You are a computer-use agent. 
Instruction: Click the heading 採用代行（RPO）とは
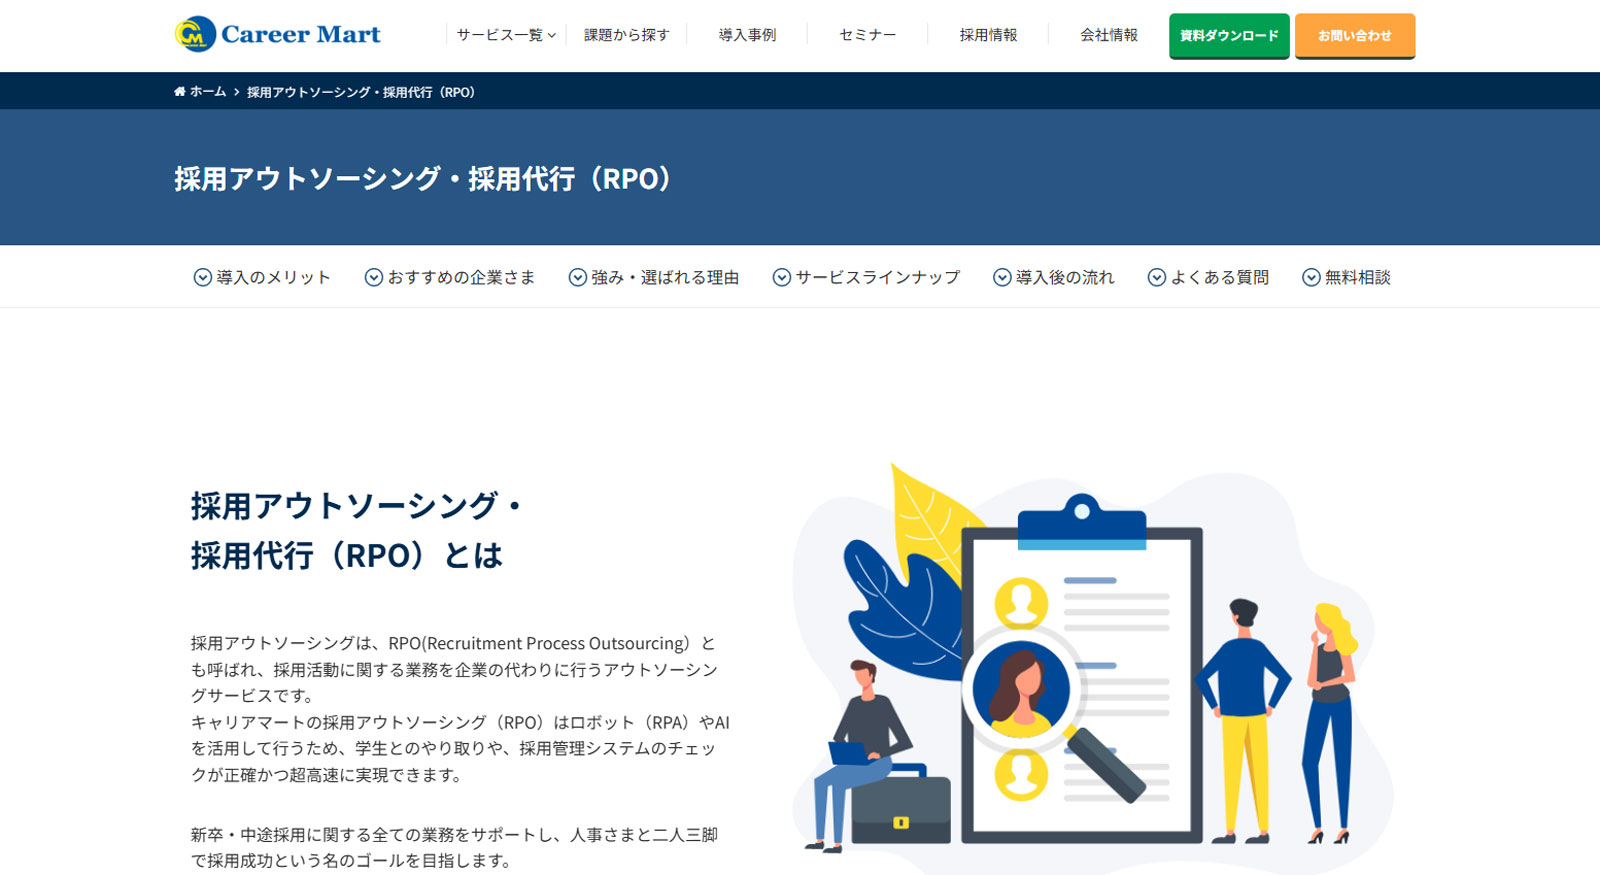click(x=347, y=556)
